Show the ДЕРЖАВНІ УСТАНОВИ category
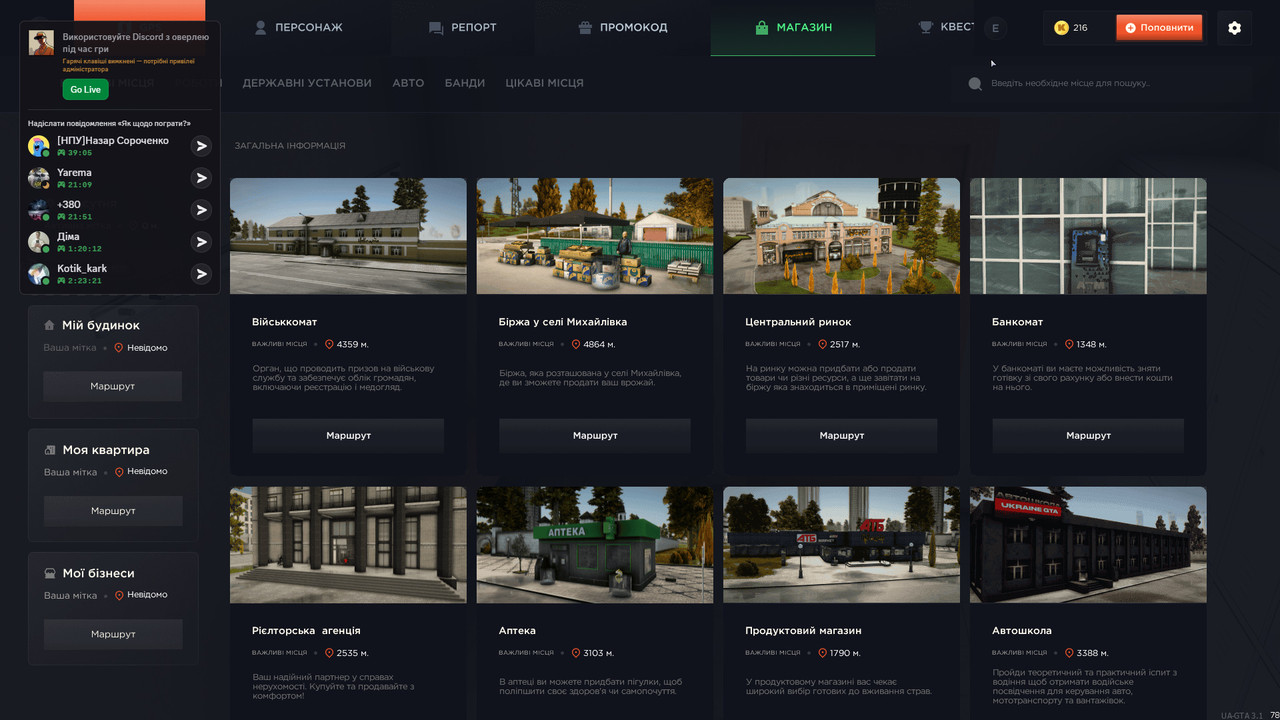This screenshot has height=720, width=1280. click(307, 83)
